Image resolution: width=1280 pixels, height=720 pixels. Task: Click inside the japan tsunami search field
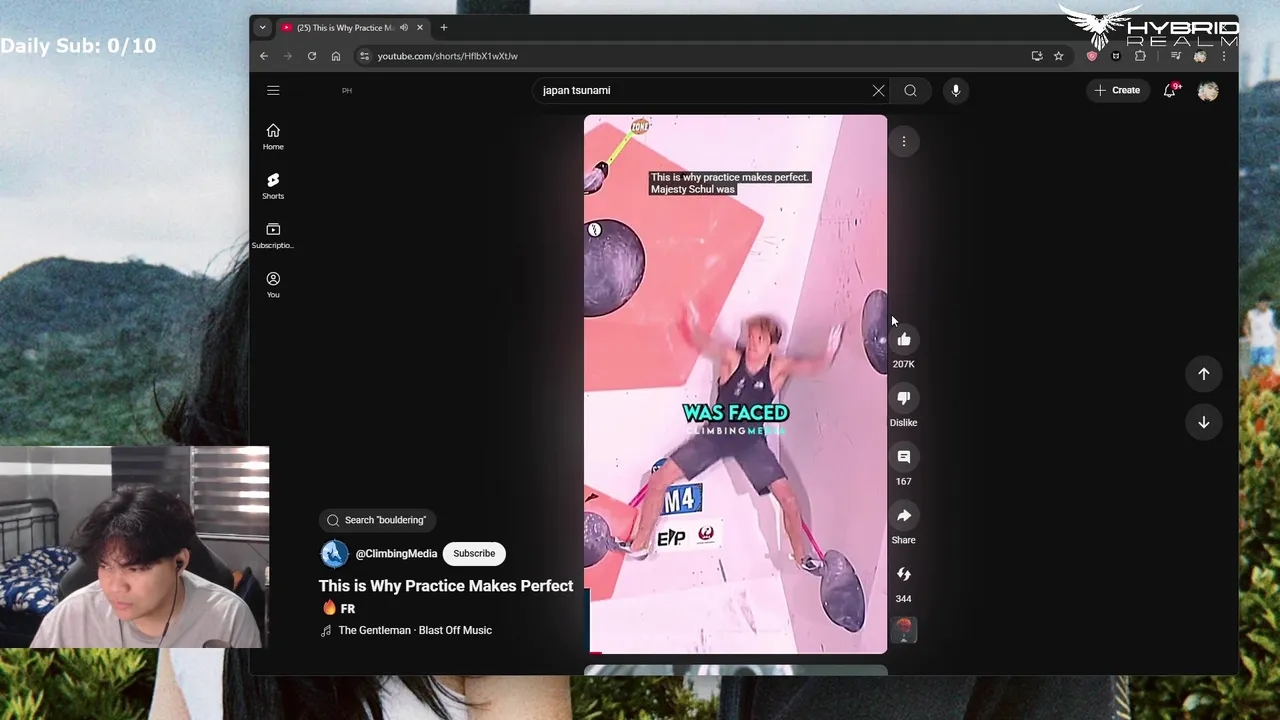point(700,90)
